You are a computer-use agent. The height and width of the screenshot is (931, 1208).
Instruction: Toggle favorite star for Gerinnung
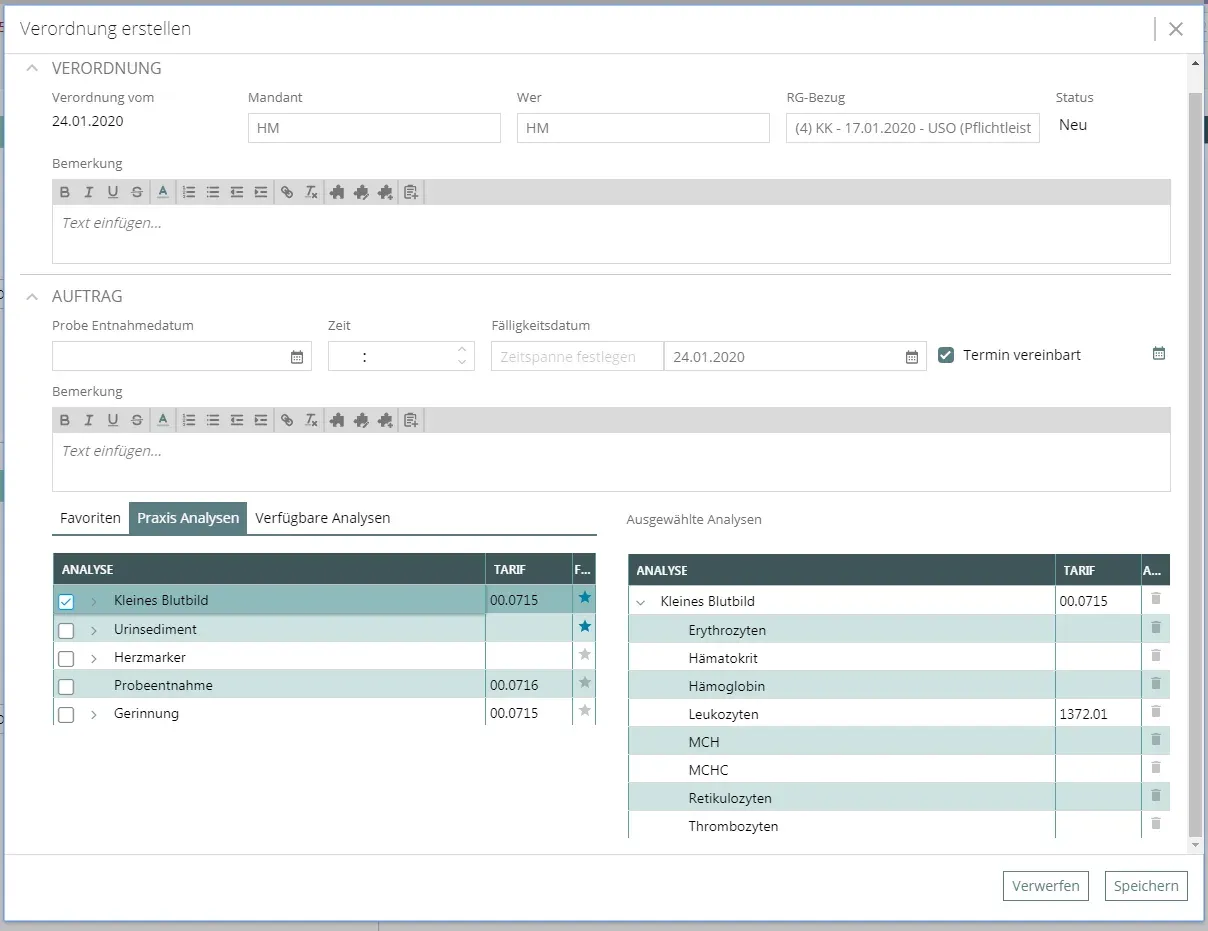(585, 710)
